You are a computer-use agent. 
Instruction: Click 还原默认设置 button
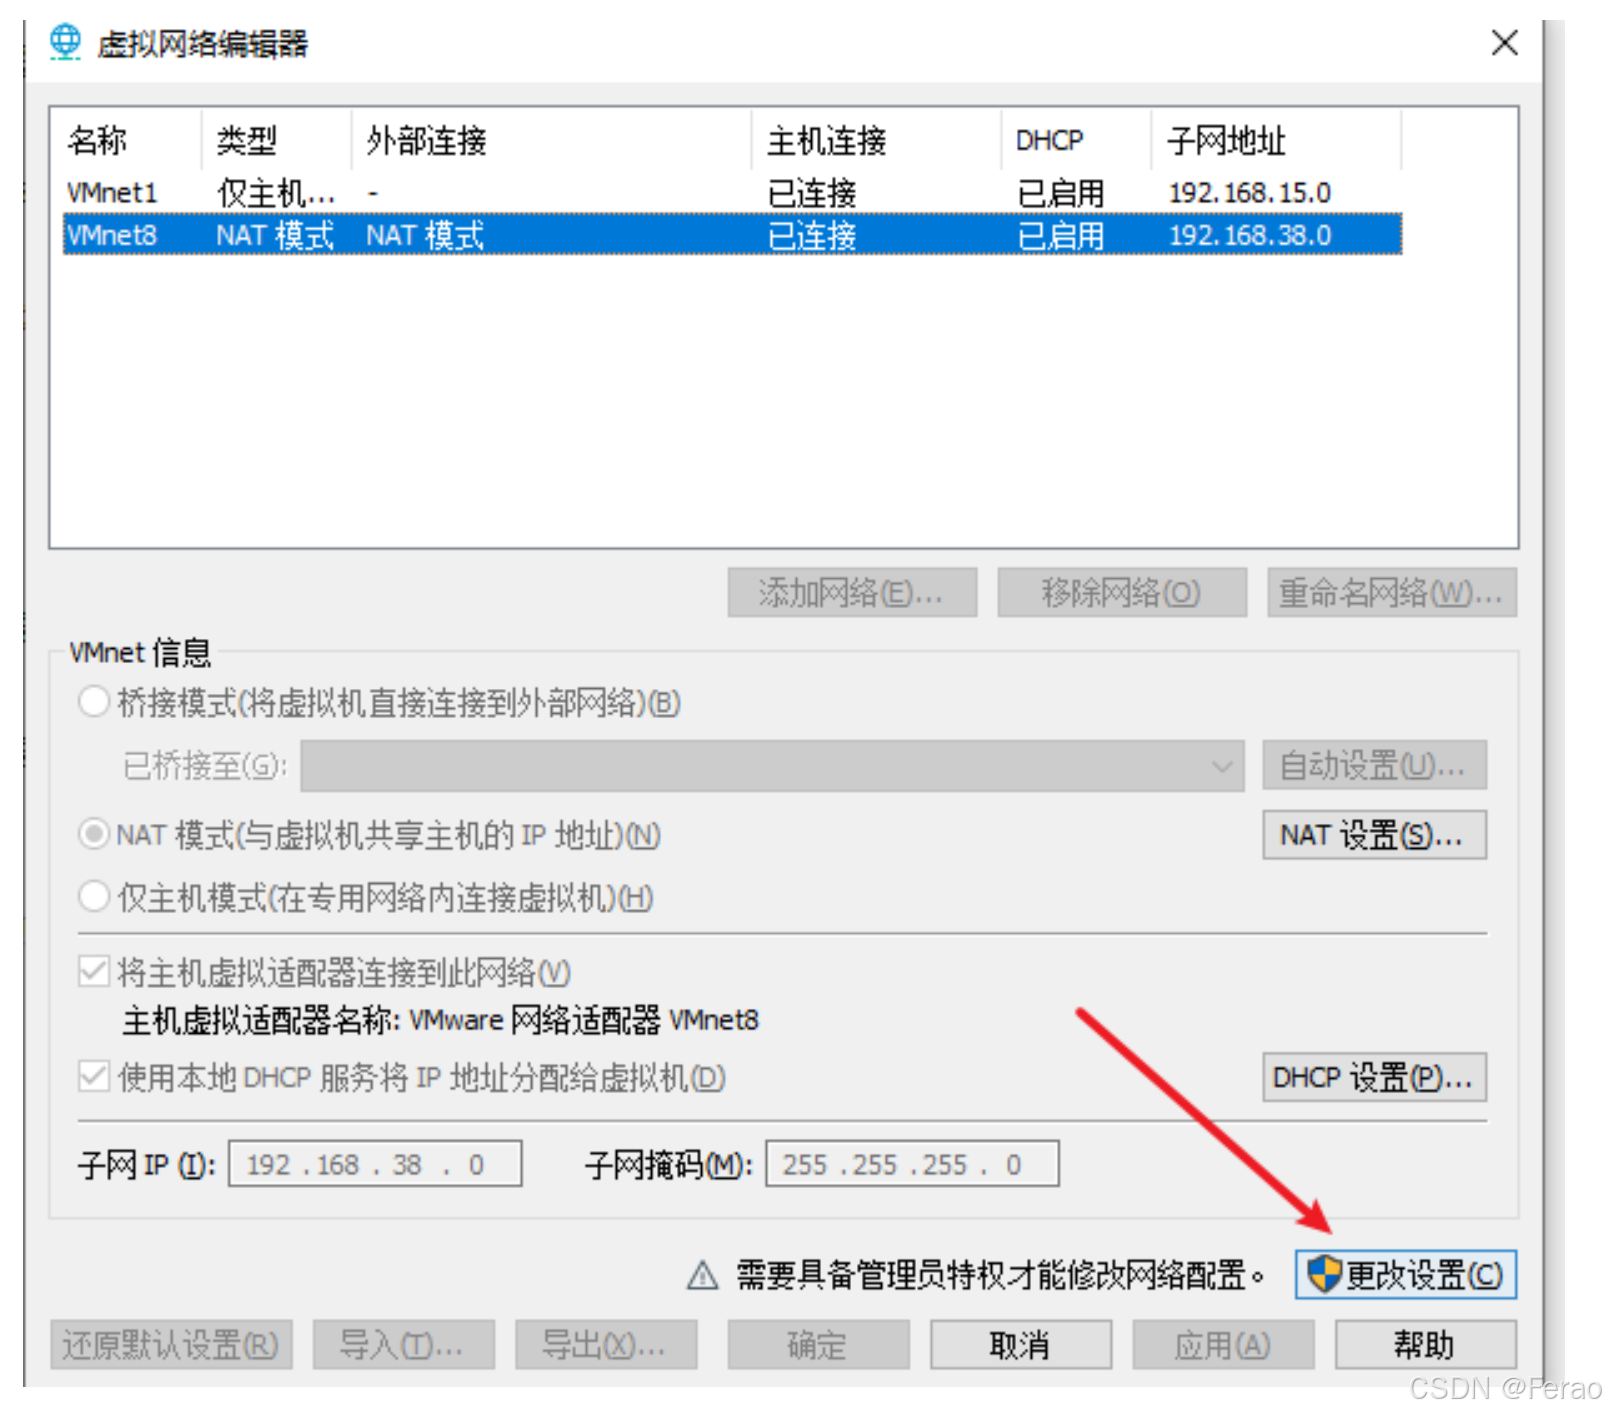coord(171,1345)
